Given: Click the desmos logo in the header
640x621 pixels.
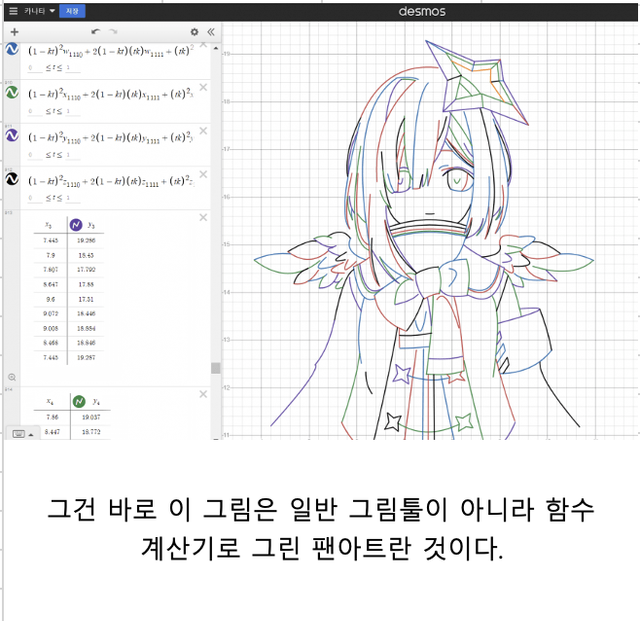Looking at the screenshot, I should click(422, 11).
